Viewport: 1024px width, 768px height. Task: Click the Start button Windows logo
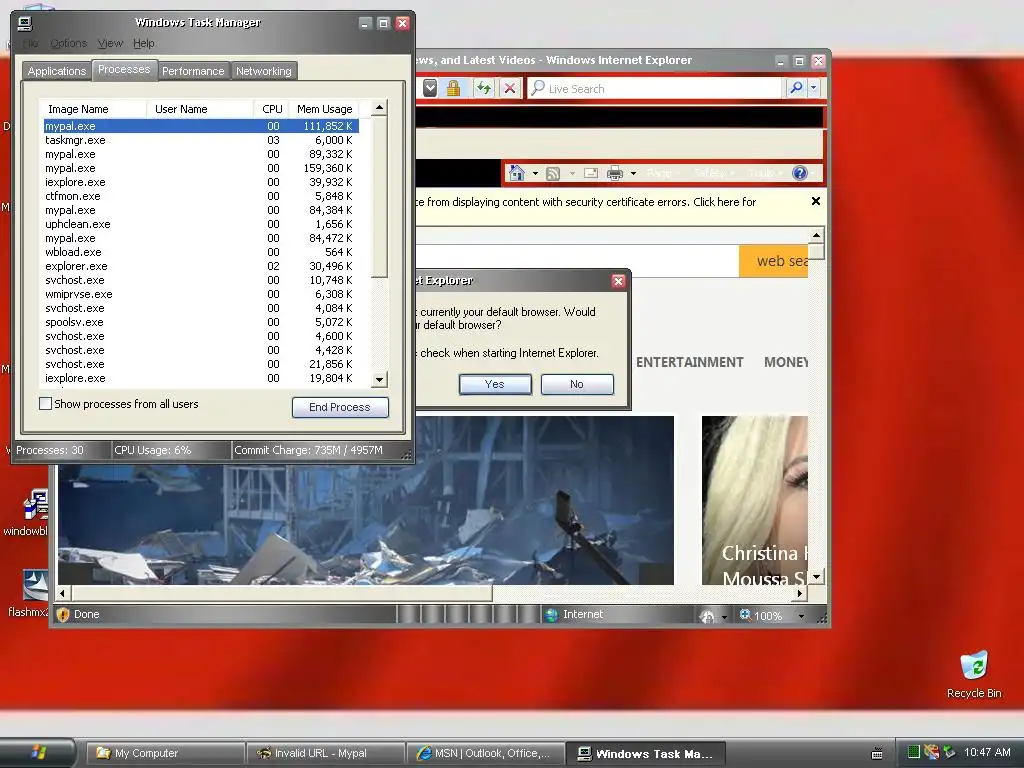point(38,752)
